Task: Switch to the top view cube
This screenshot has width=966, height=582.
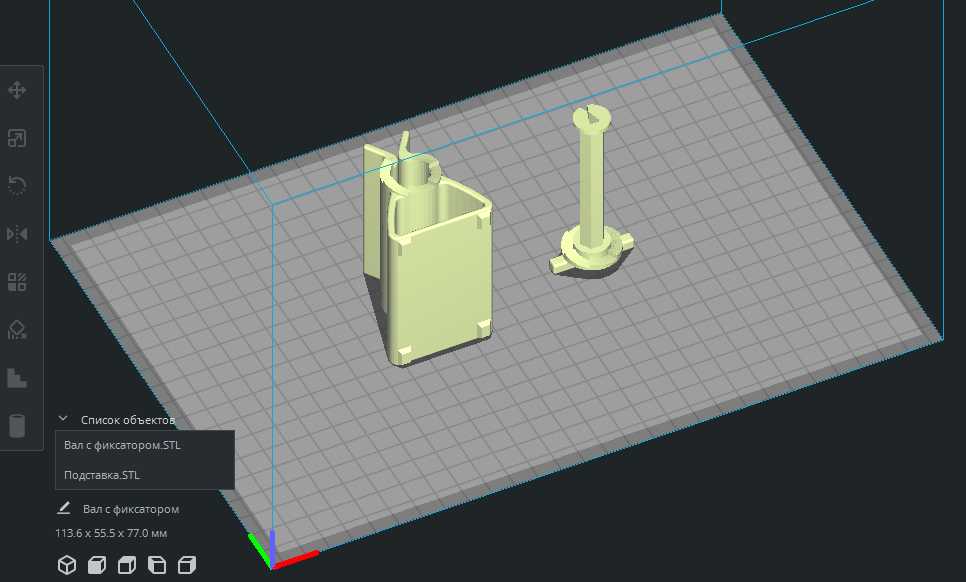Action: click(x=127, y=565)
